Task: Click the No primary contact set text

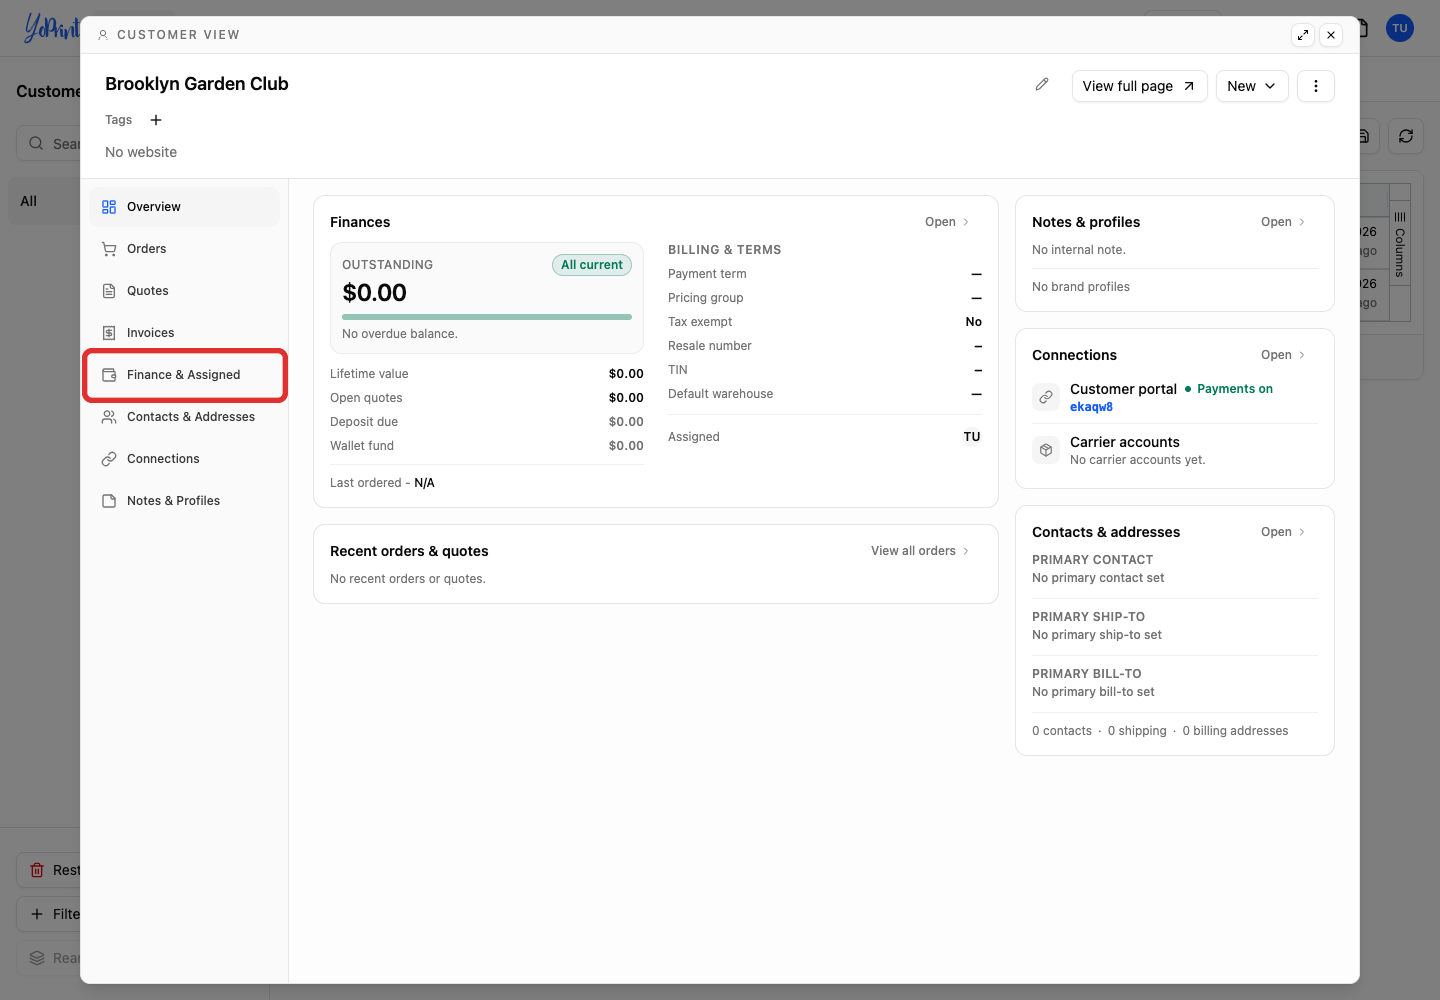Action: point(1098,578)
